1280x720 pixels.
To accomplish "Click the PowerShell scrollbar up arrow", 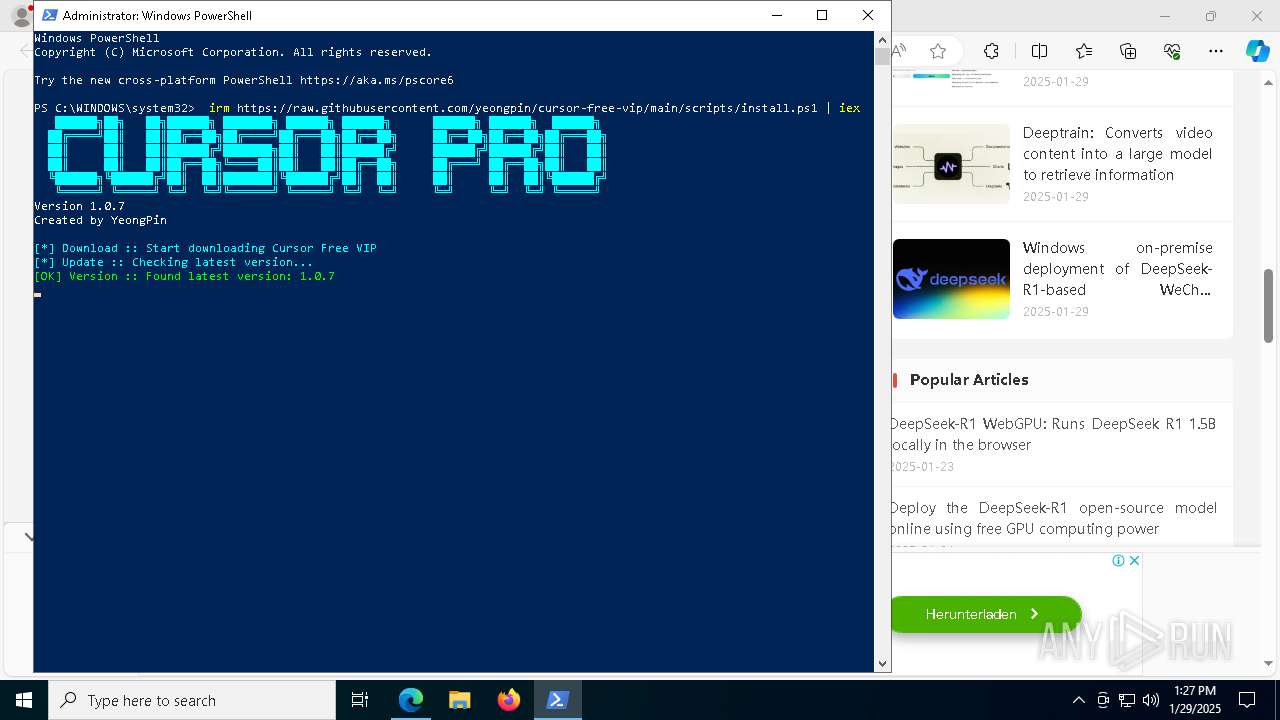I will (x=882, y=39).
